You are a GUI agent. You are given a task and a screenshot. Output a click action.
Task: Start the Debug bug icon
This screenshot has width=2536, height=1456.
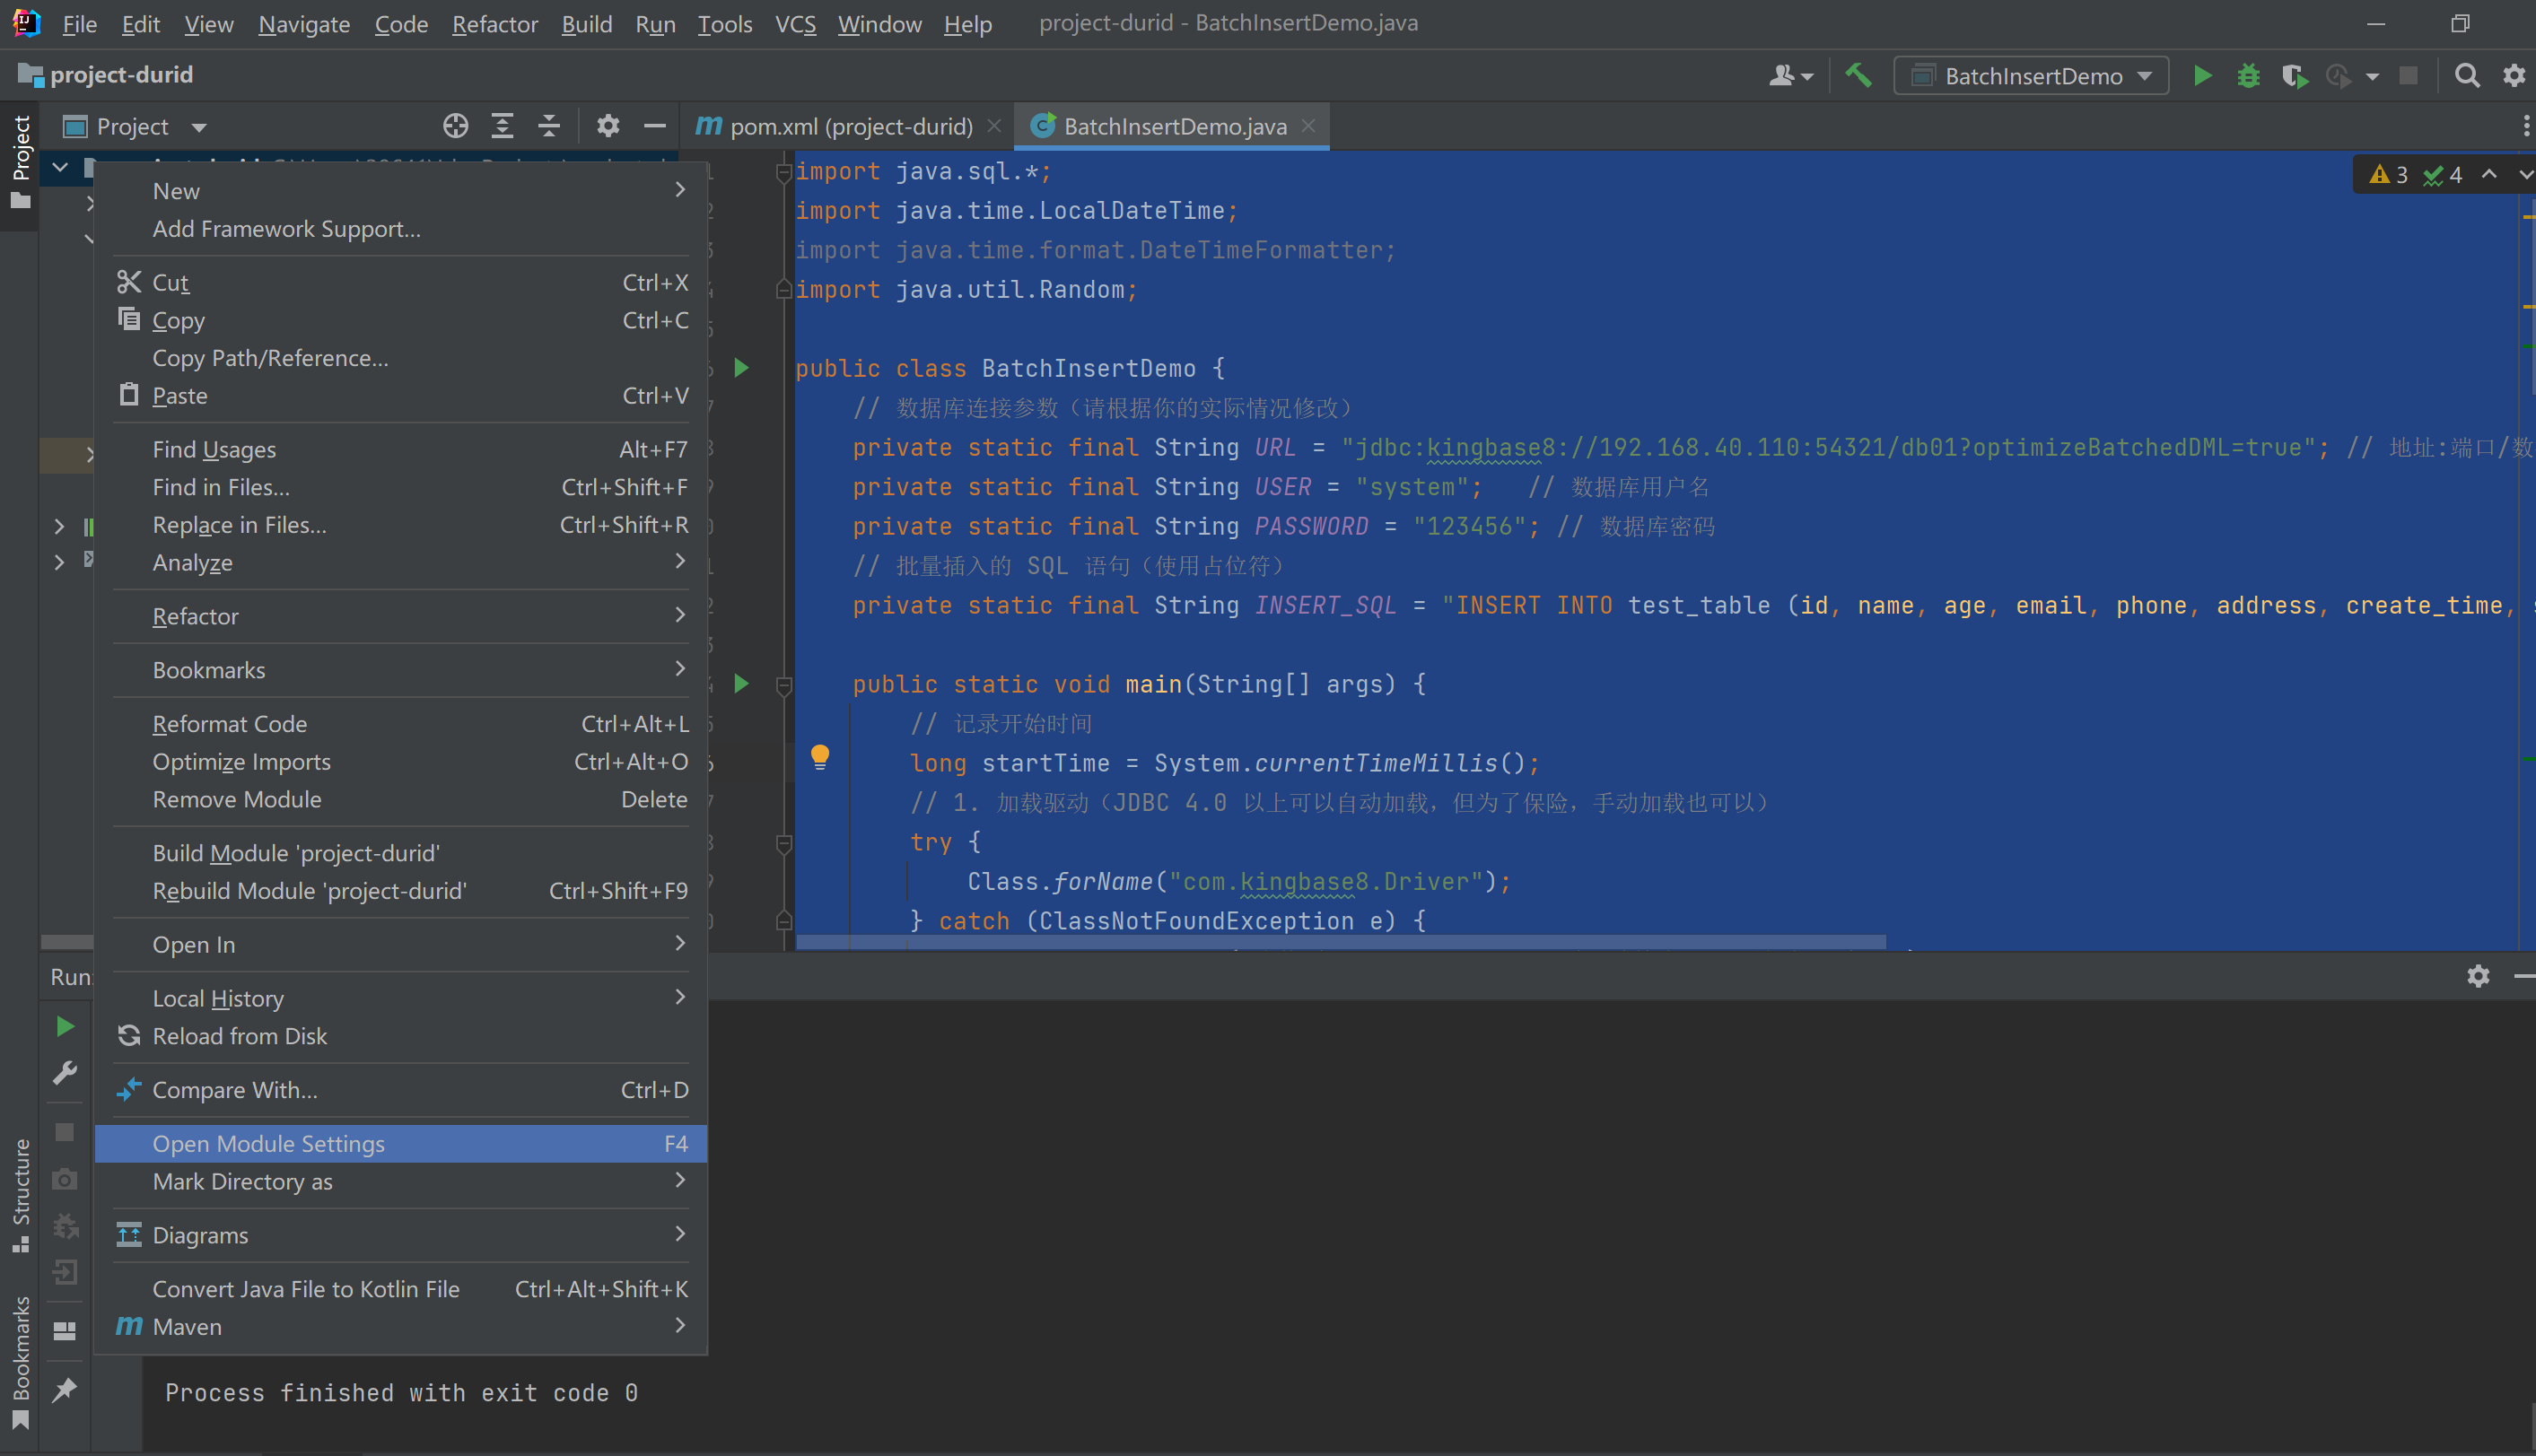(x=2248, y=76)
